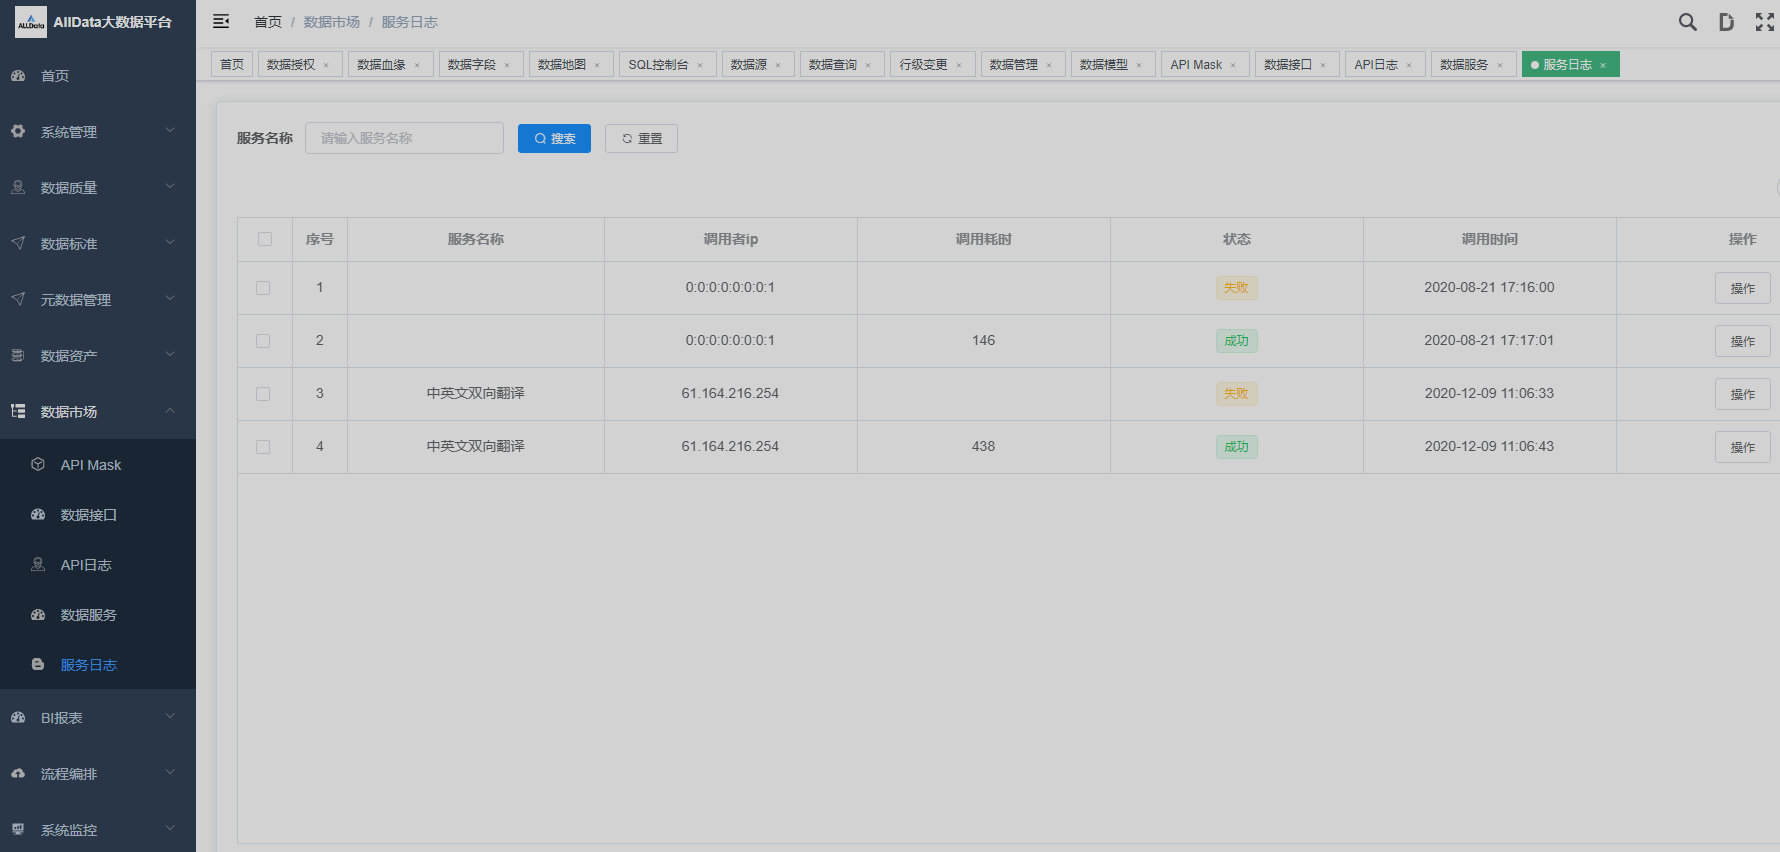The image size is (1780, 852).
Task: Click the document icon in top header
Action: coord(1726,22)
